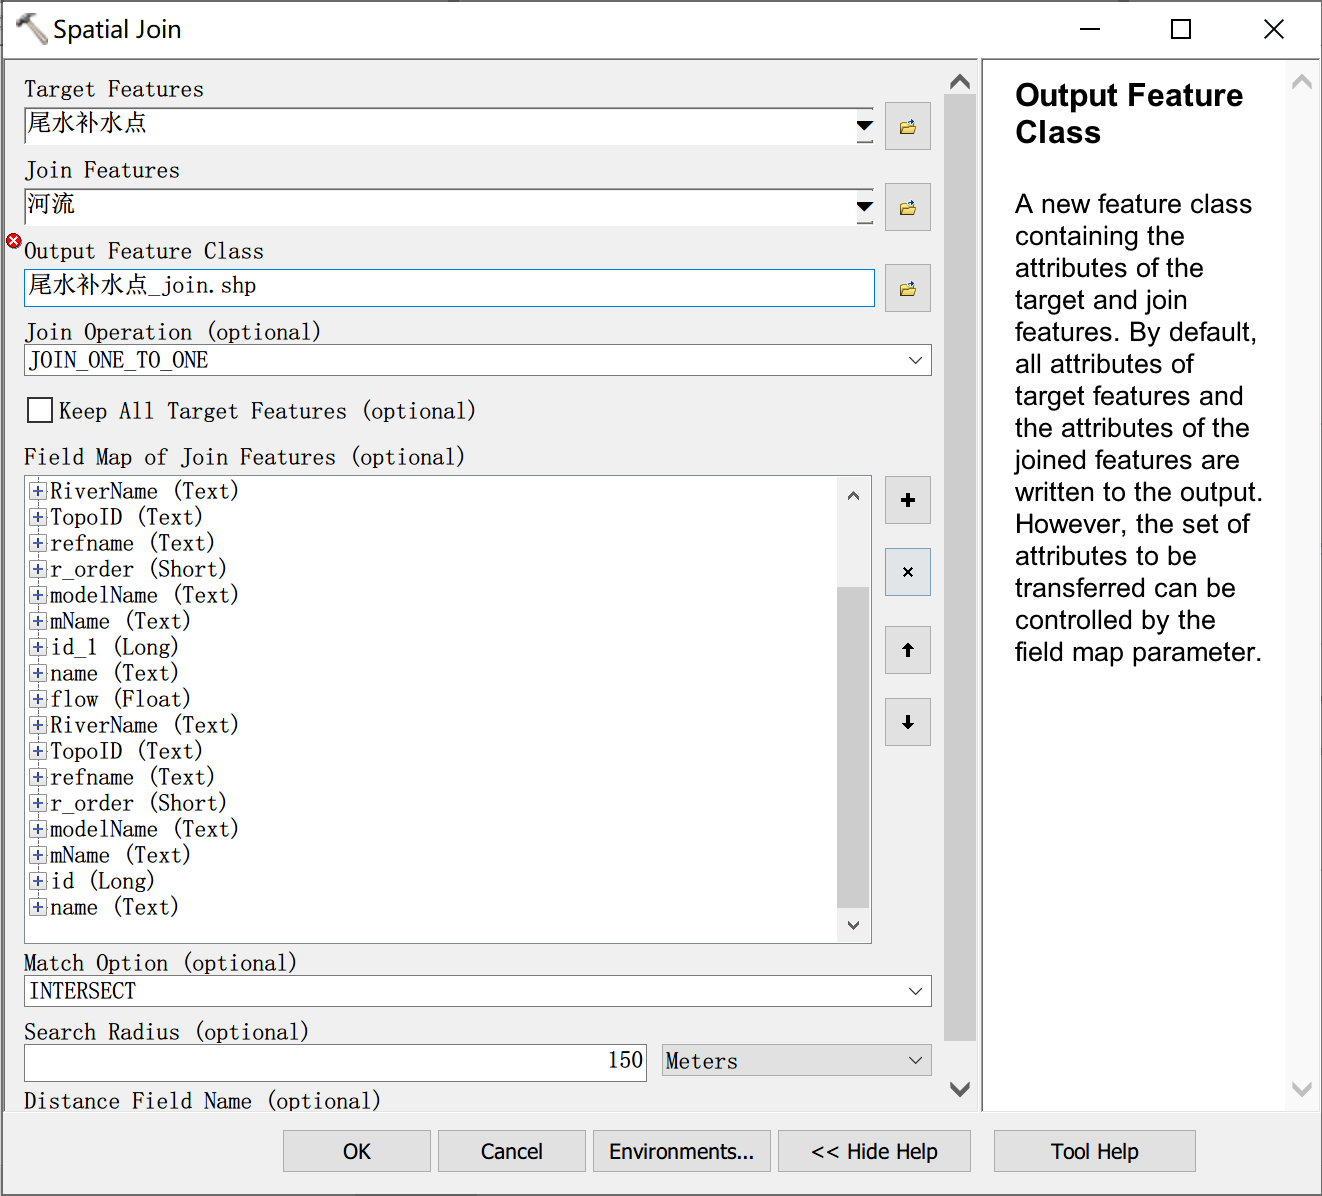1322x1196 pixels.
Task: Click the Spatial Join hammer icon in title bar
Action: click(x=31, y=29)
